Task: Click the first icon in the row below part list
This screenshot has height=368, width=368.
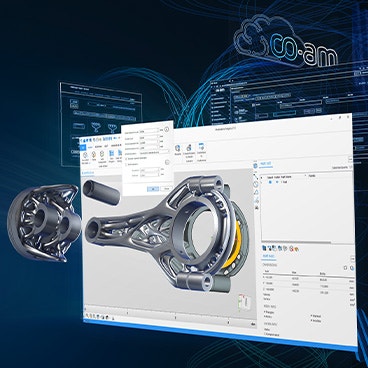Action: [x=264, y=248]
